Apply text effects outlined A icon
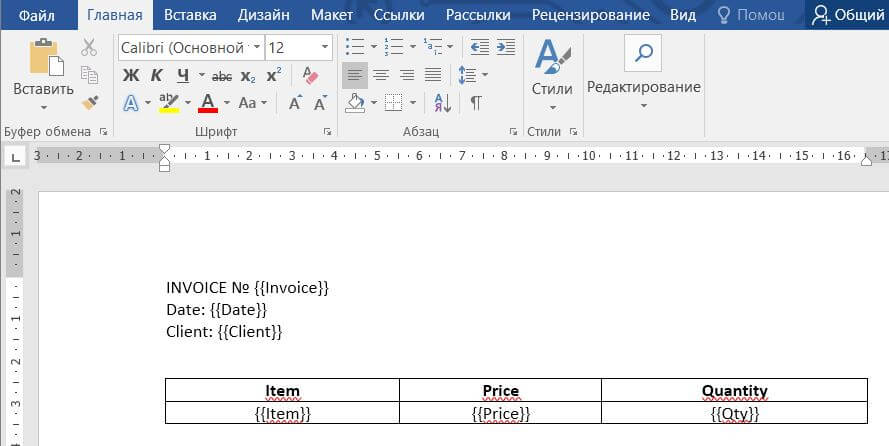889x446 pixels. [x=132, y=103]
